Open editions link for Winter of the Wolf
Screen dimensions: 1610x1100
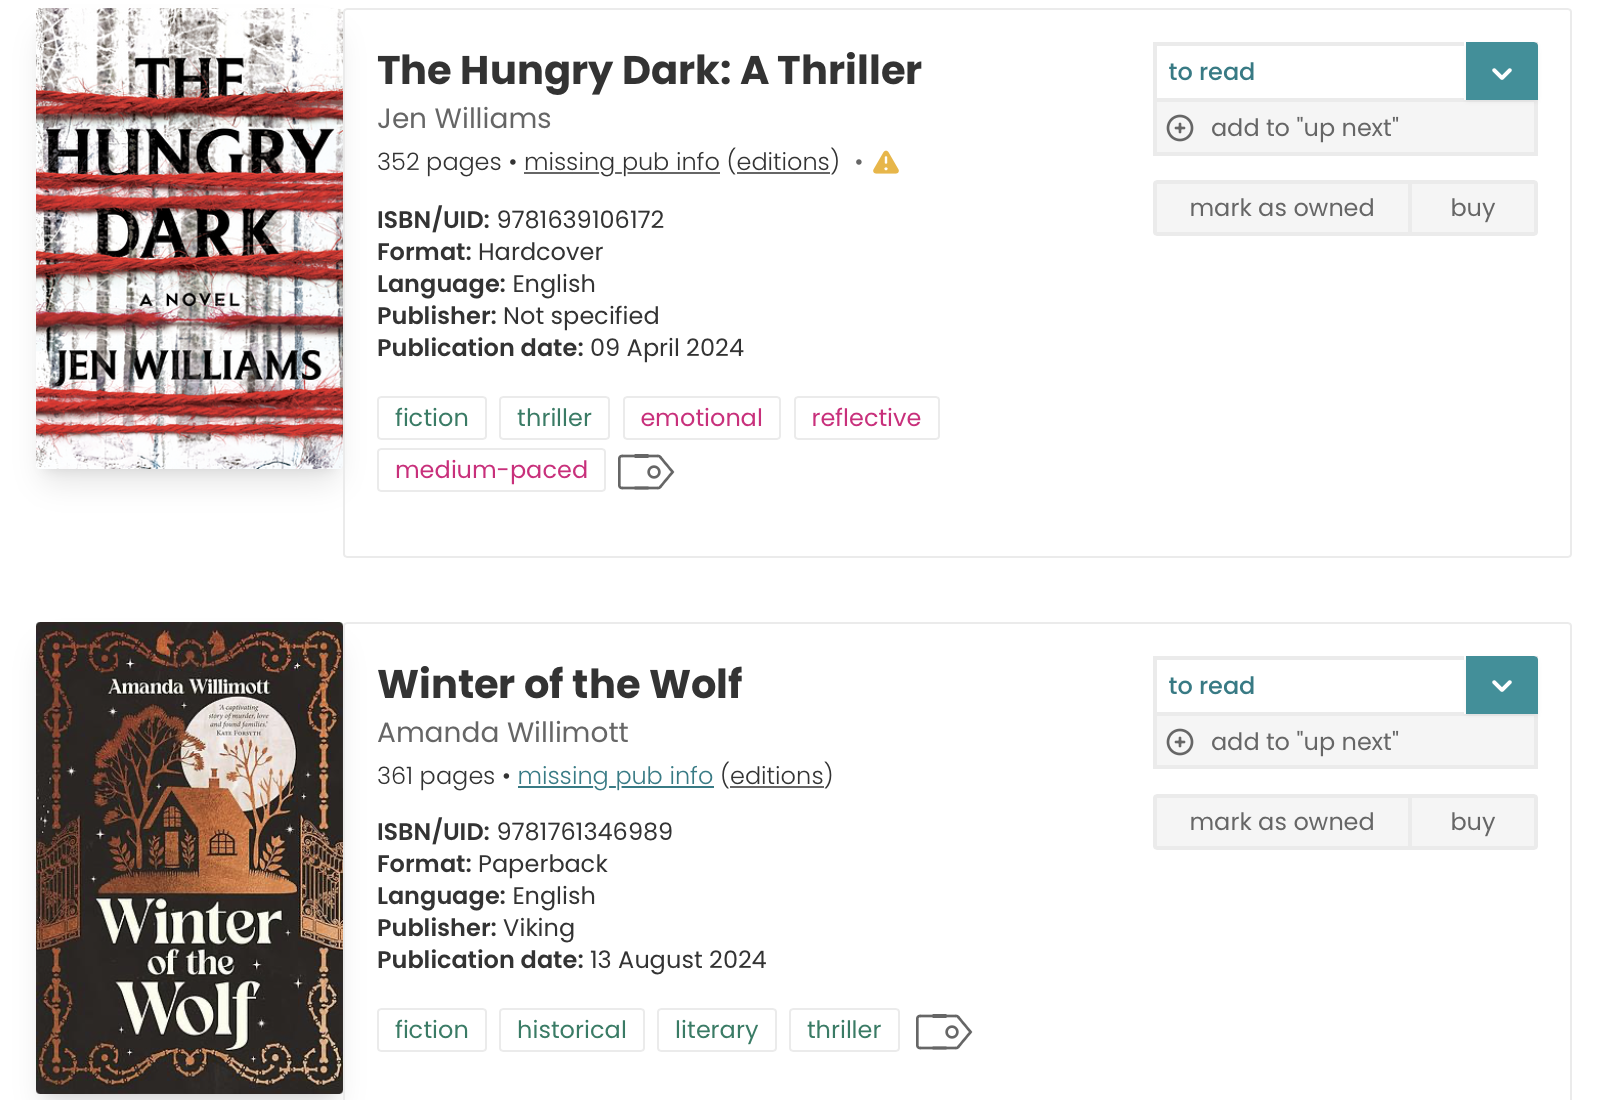pyautogui.click(x=777, y=776)
